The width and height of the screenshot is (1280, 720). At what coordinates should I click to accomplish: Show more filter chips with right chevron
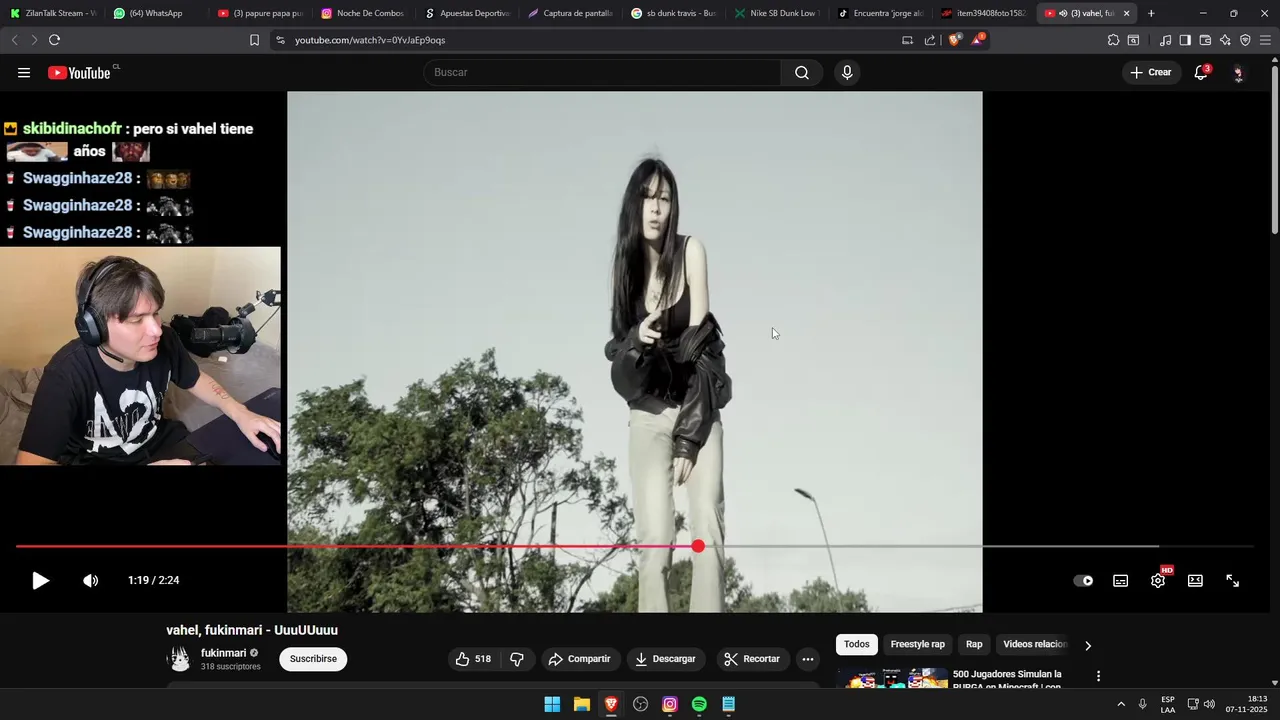(x=1088, y=645)
